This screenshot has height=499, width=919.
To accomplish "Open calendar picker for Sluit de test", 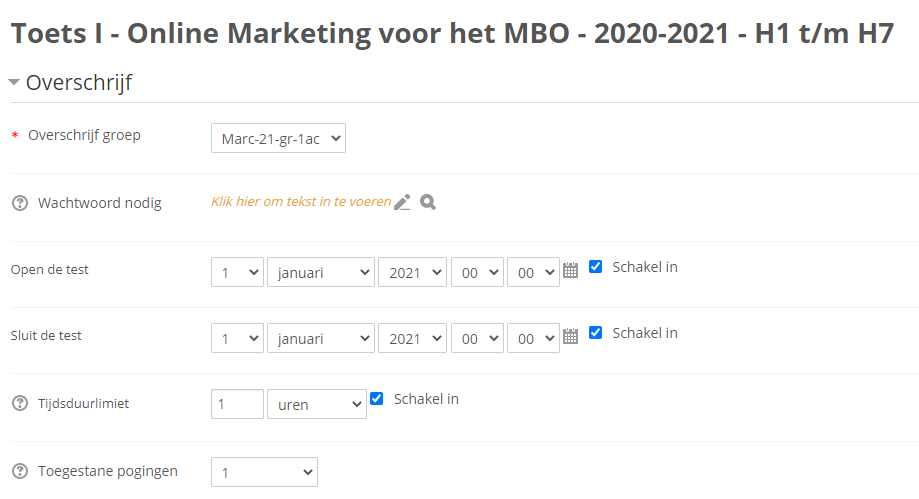I will coord(571,336).
